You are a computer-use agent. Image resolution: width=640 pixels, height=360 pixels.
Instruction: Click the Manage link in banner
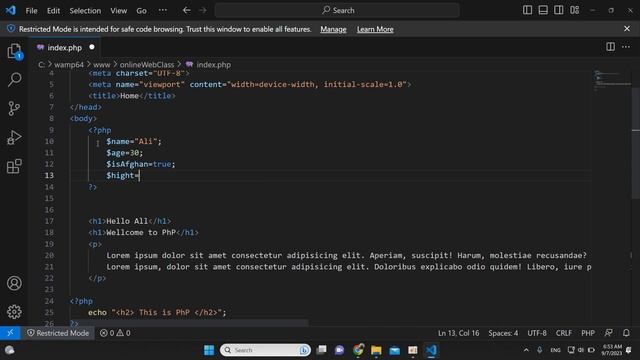pyautogui.click(x=333, y=29)
